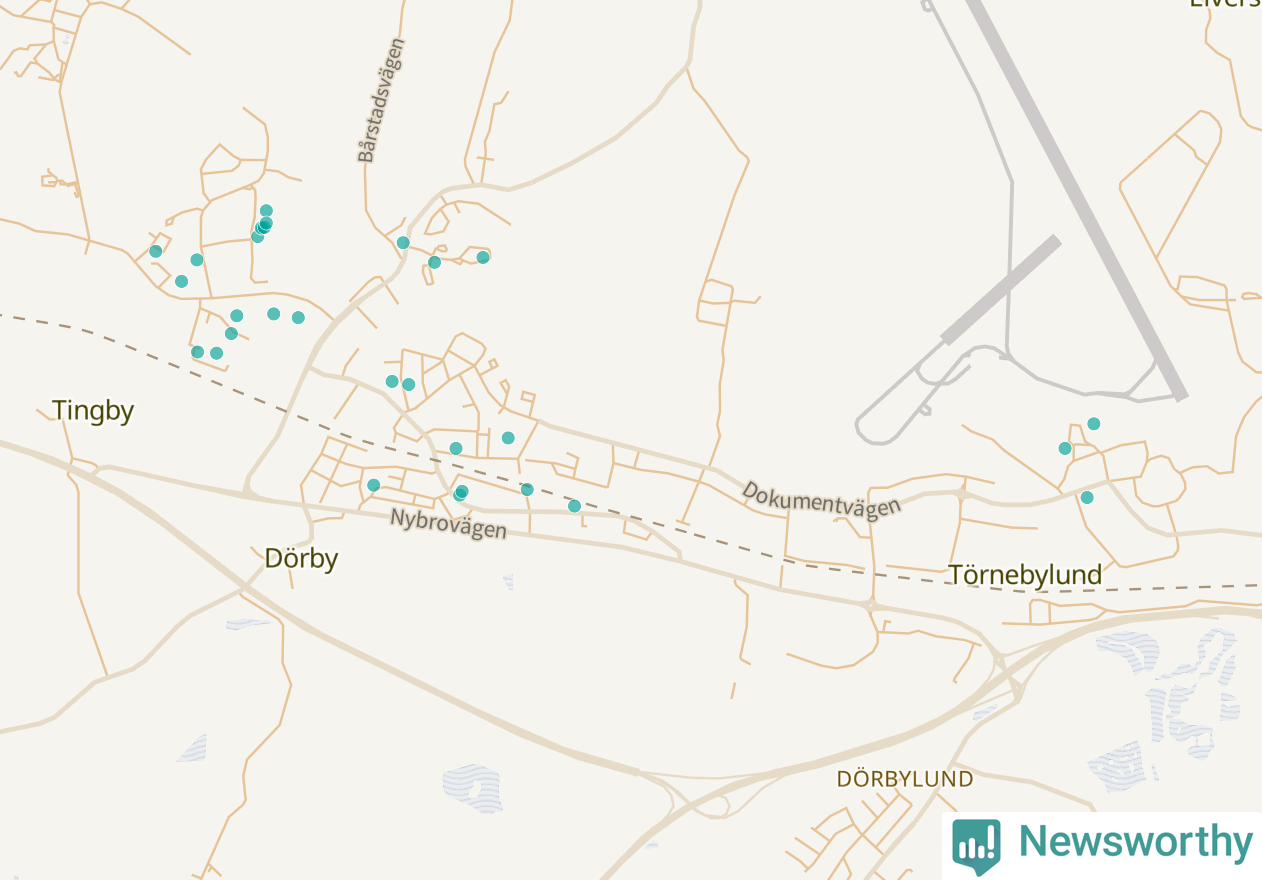Click the long airport runway strip
The width and height of the screenshot is (1262, 880).
(1077, 199)
